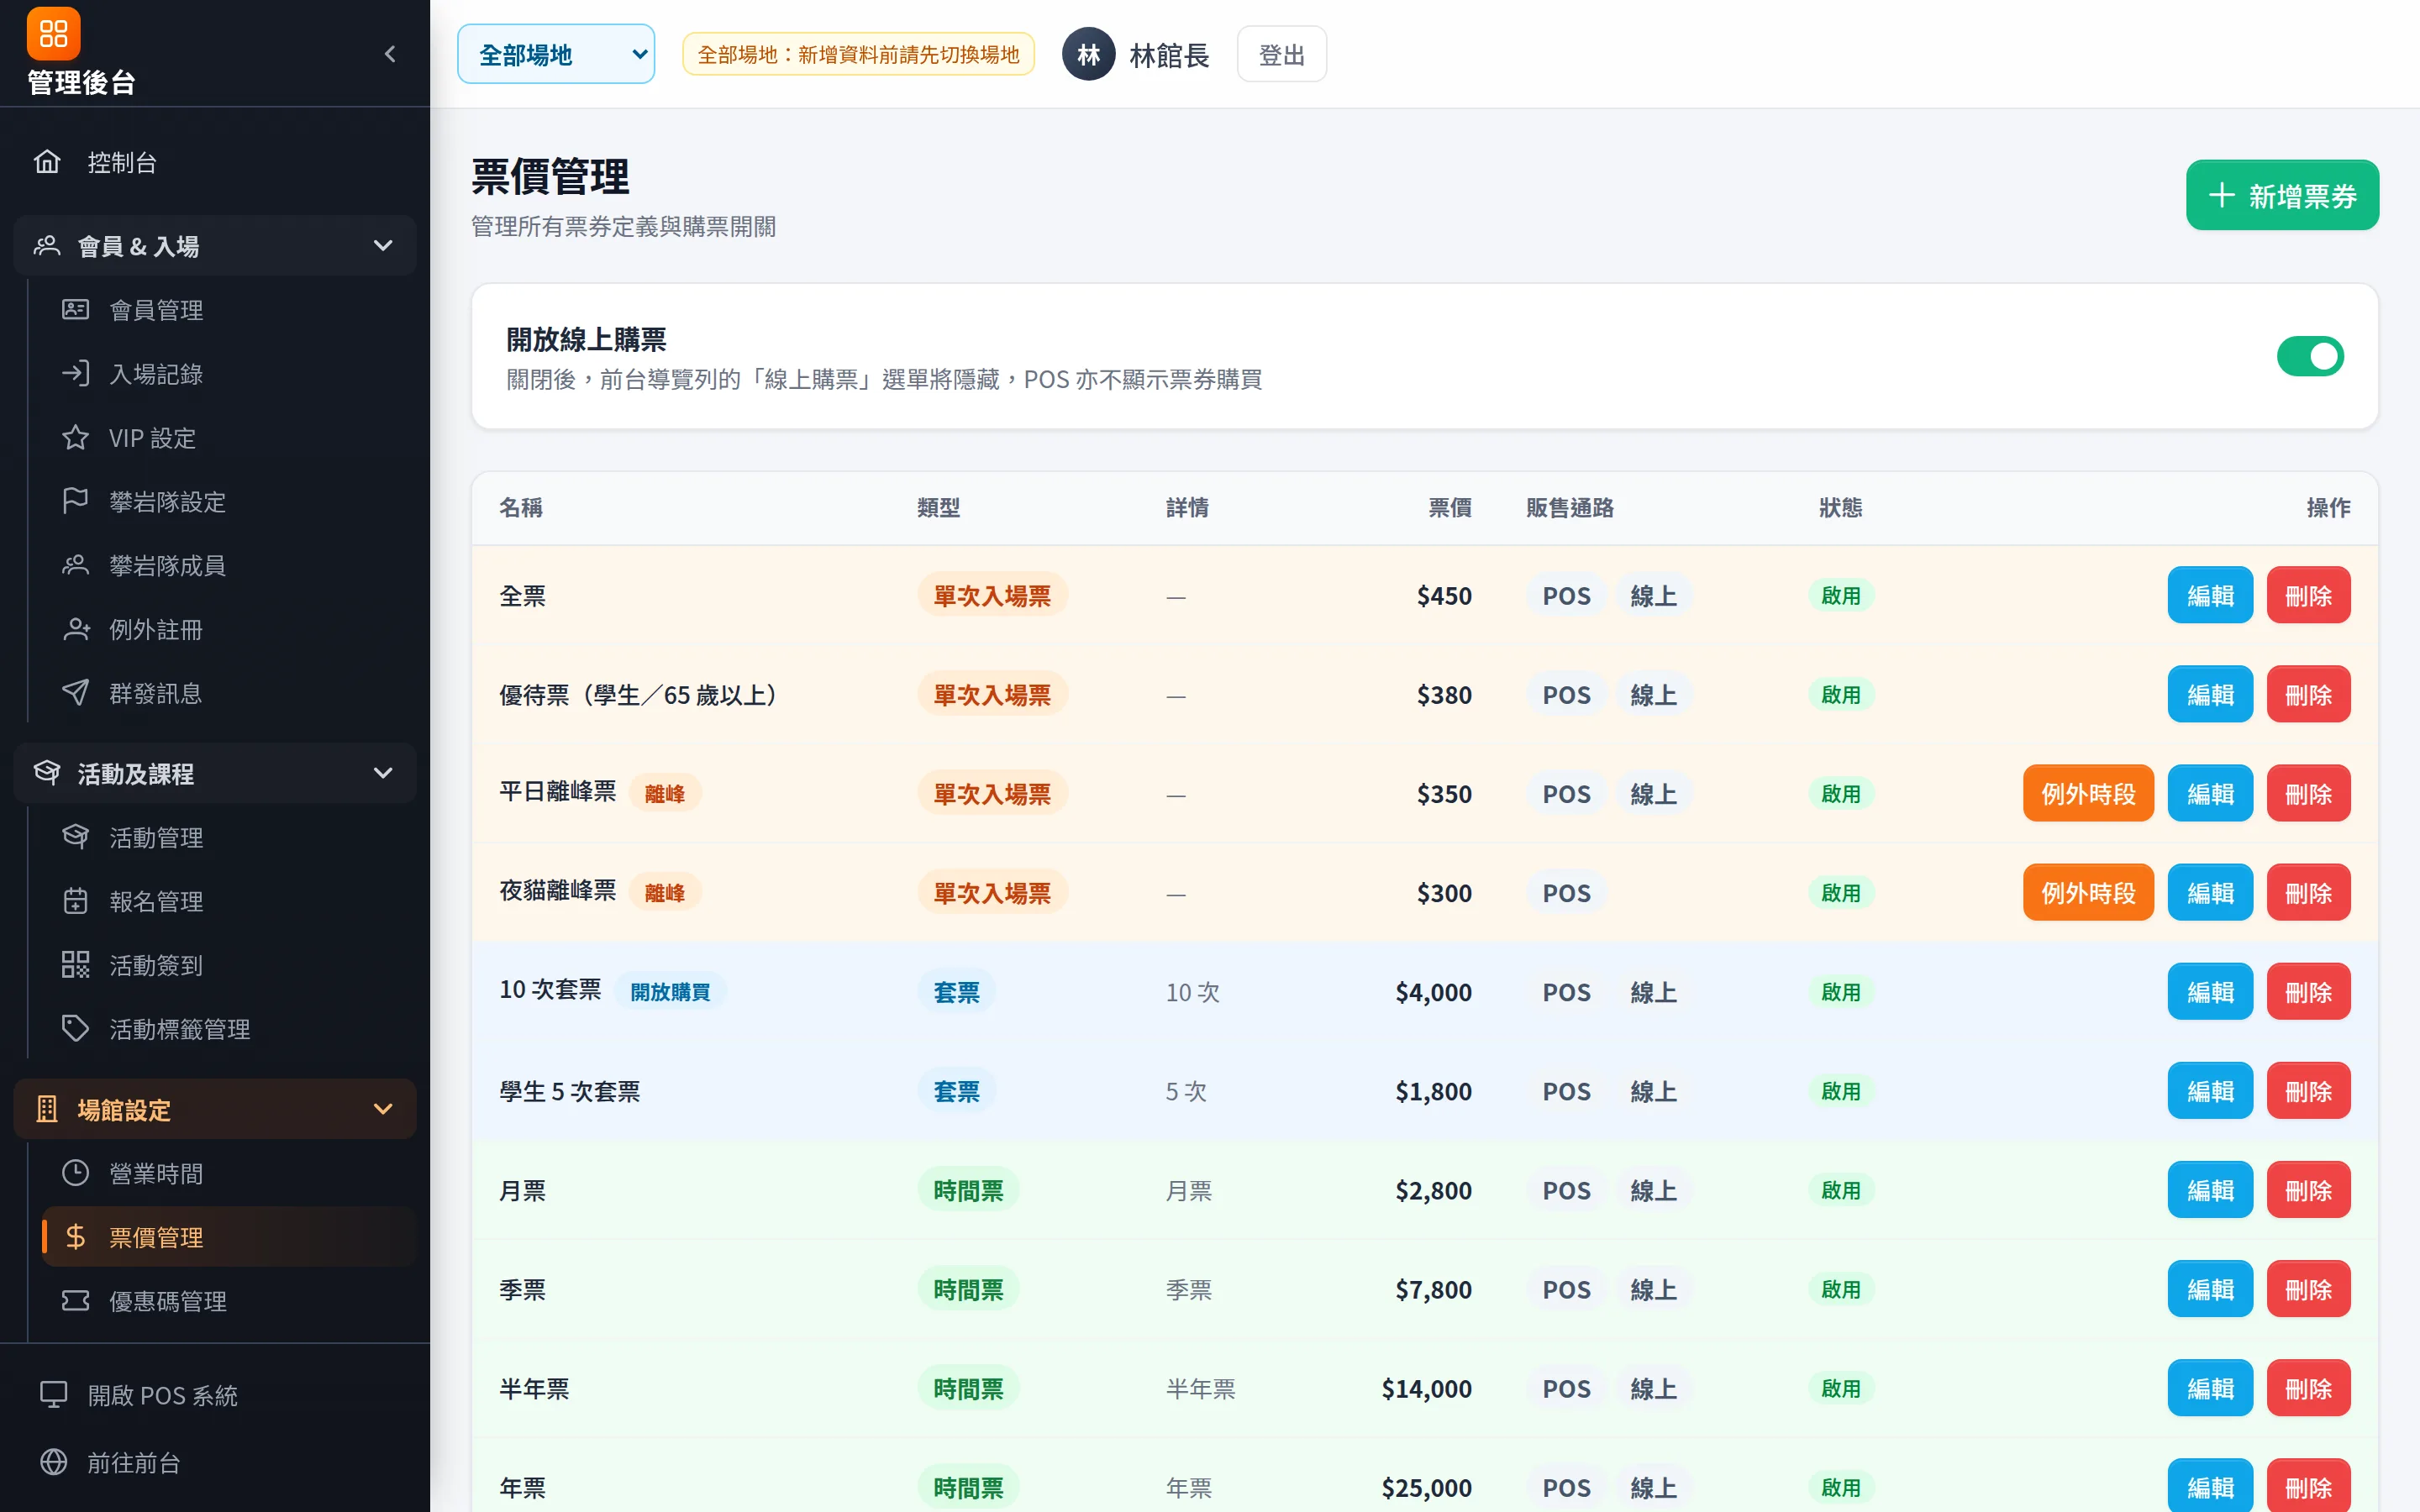
Task: Click the paper plane icon for 群發訊息
Action: pyautogui.click(x=75, y=693)
